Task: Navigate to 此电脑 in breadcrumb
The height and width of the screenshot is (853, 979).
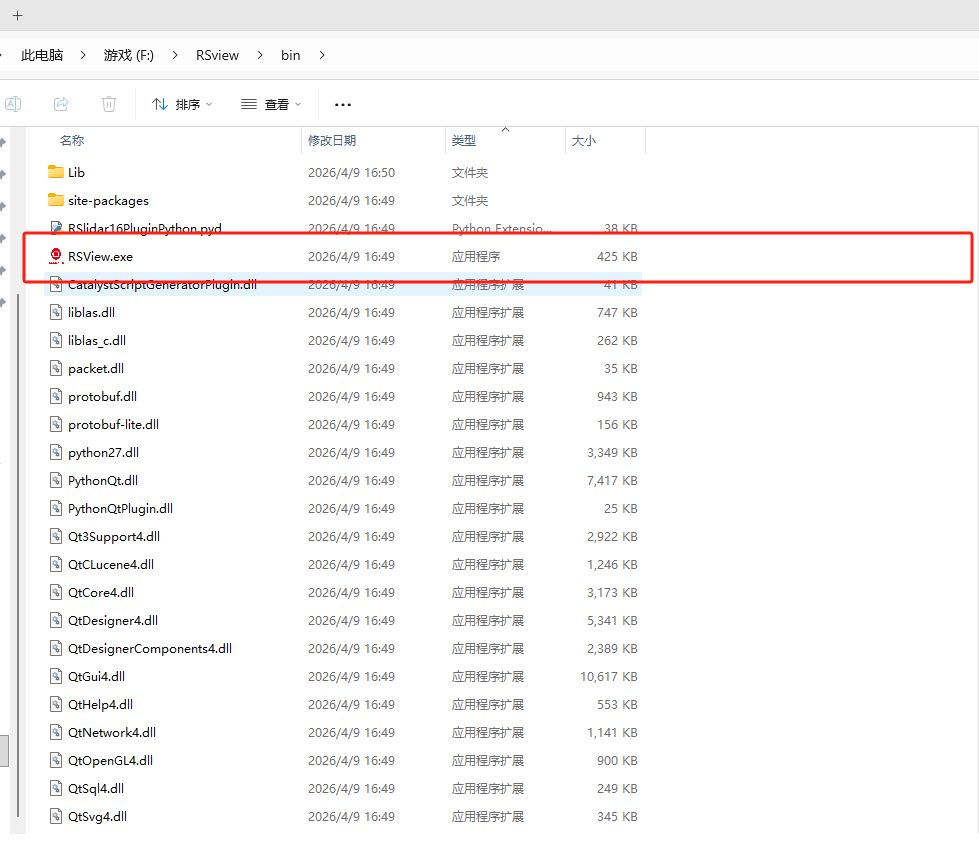Action: (x=42, y=55)
